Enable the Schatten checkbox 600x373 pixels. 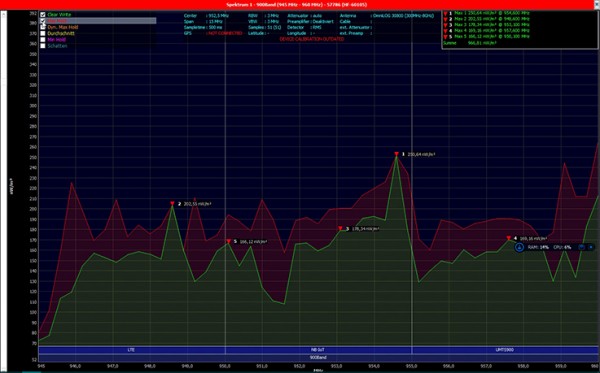click(43, 46)
